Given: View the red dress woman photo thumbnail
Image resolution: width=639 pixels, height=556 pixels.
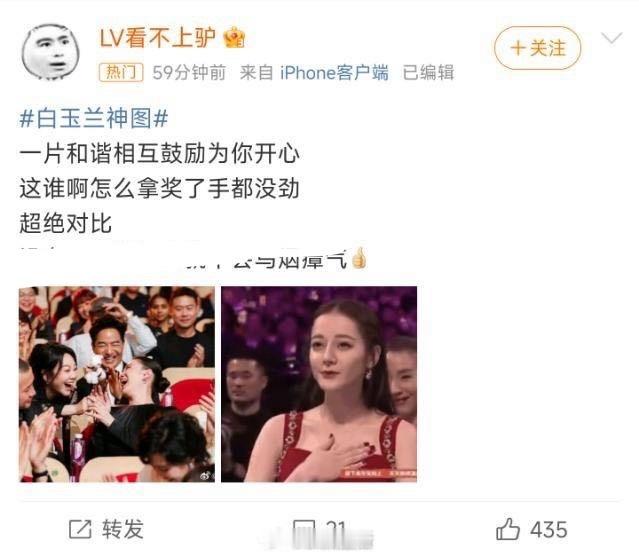Looking at the screenshot, I should [x=319, y=384].
